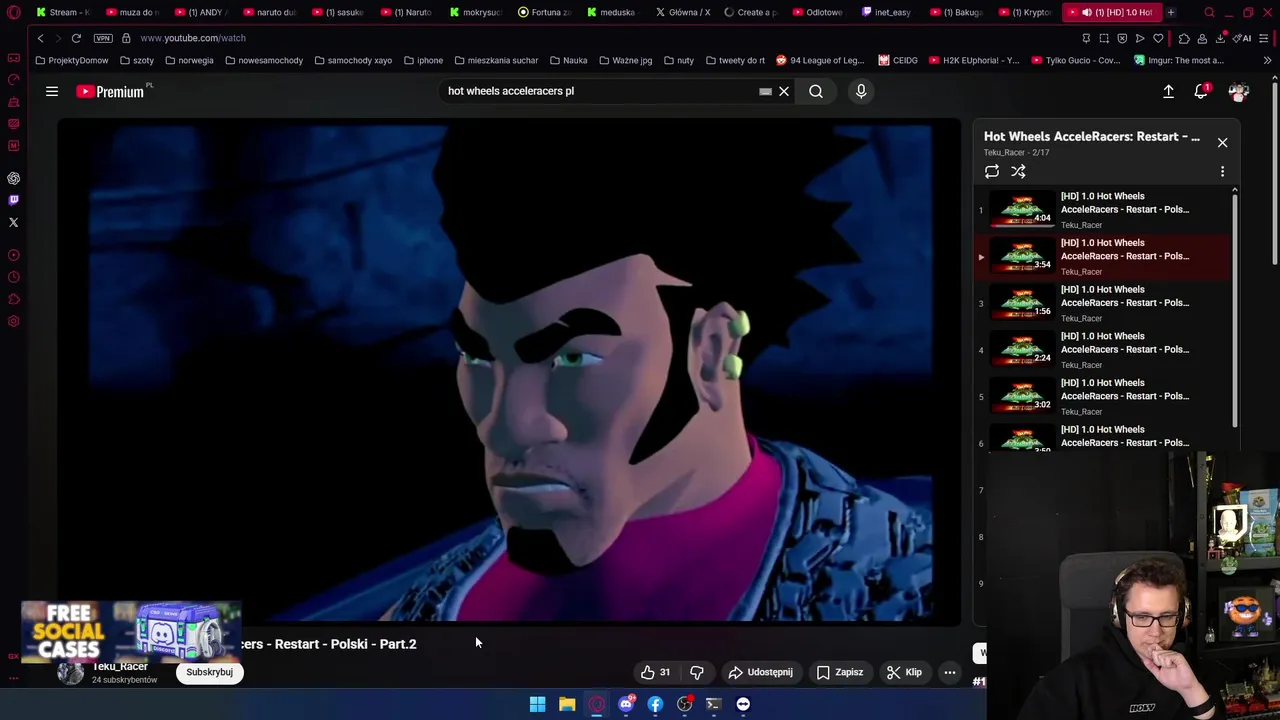Screen dimensions: 1280x720
Task: Open YouTube notifications bell
Action: 1201,91
